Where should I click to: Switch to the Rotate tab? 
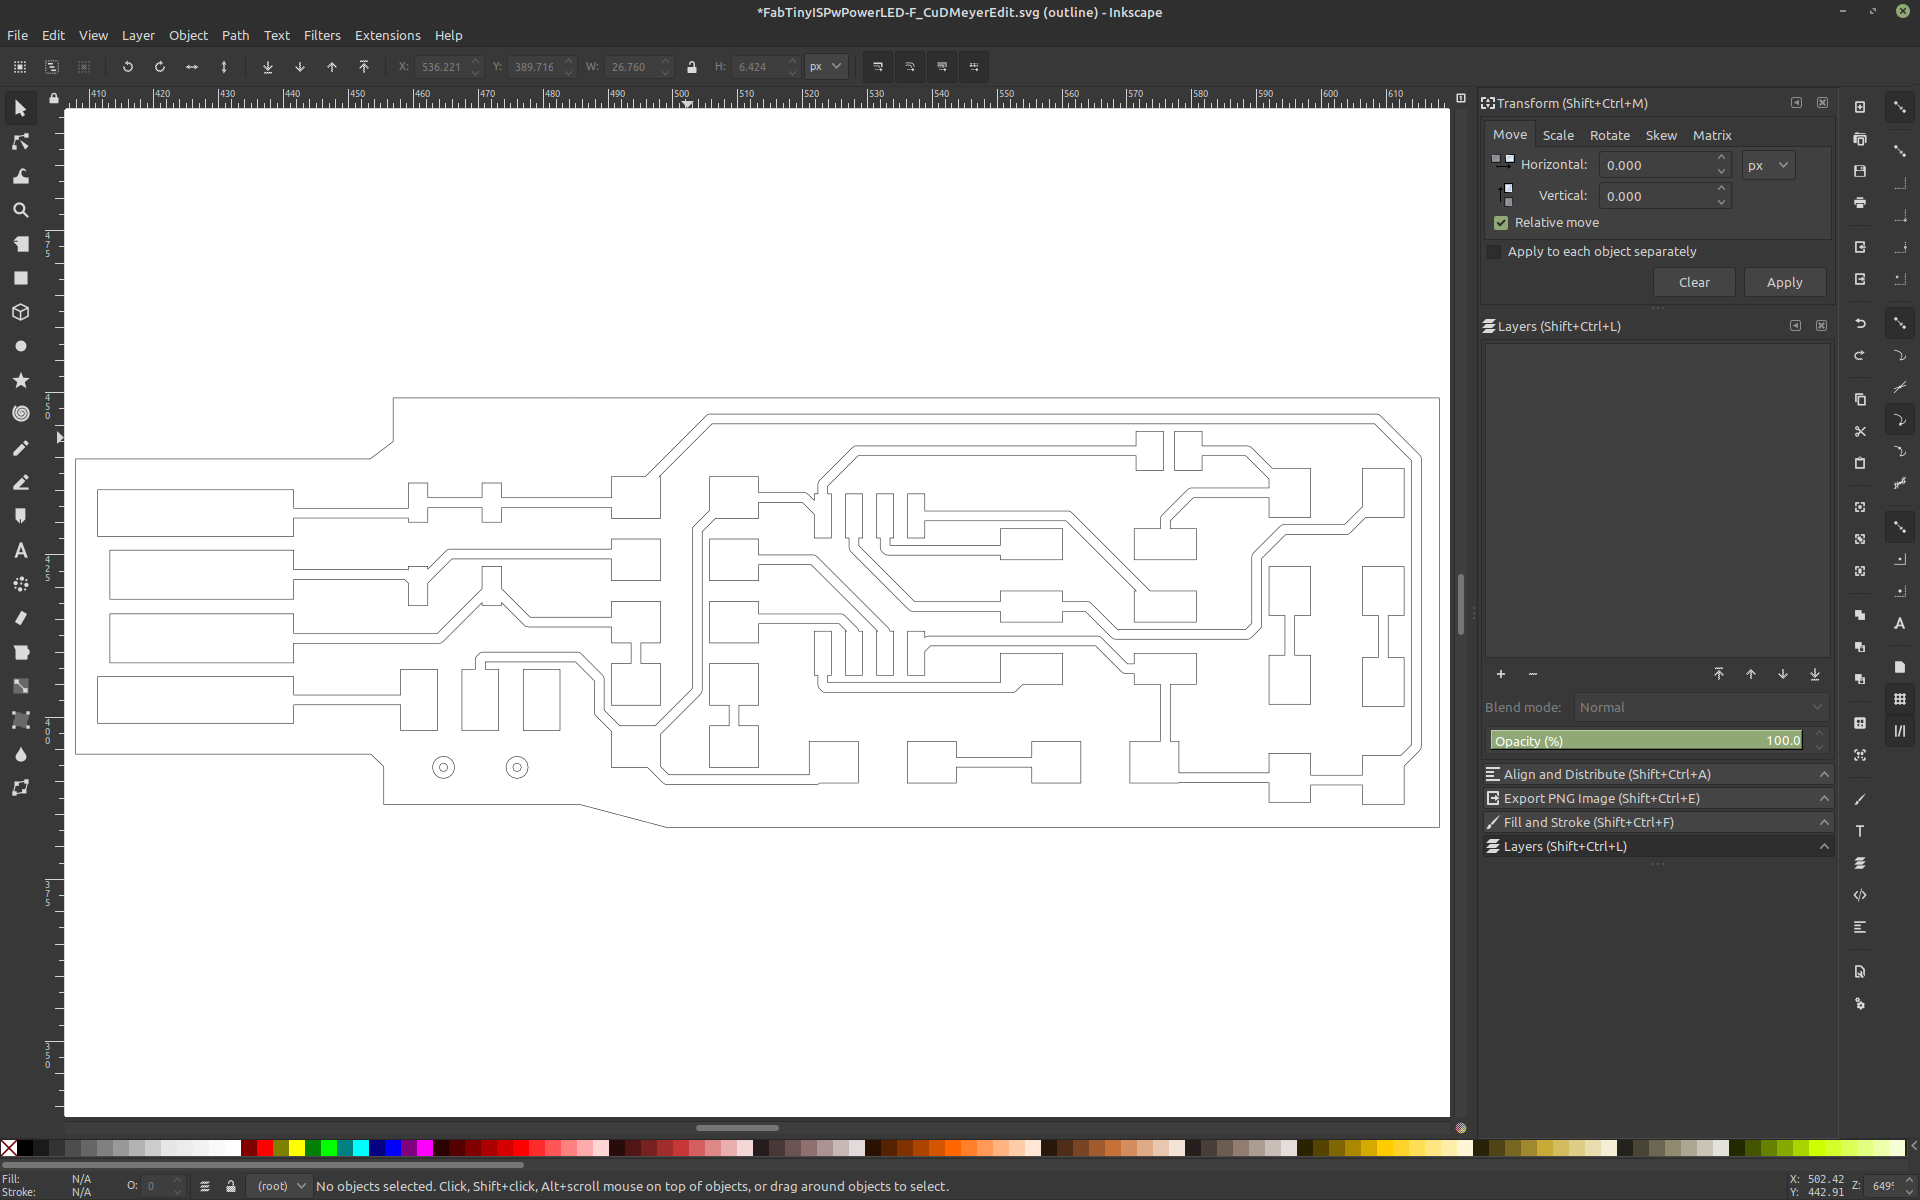(1609, 135)
